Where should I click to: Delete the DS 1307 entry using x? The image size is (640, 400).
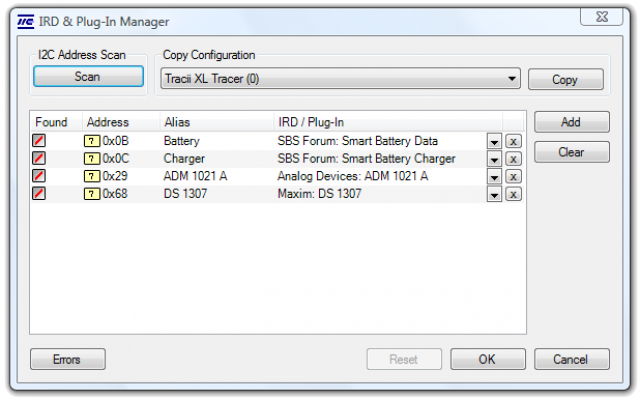(x=513, y=194)
